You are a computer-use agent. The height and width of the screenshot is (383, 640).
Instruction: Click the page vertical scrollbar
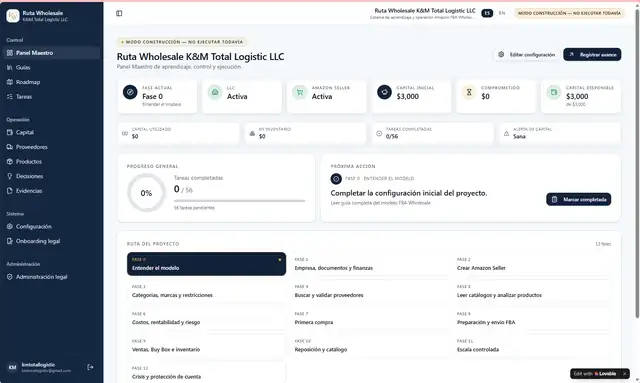tap(637, 163)
